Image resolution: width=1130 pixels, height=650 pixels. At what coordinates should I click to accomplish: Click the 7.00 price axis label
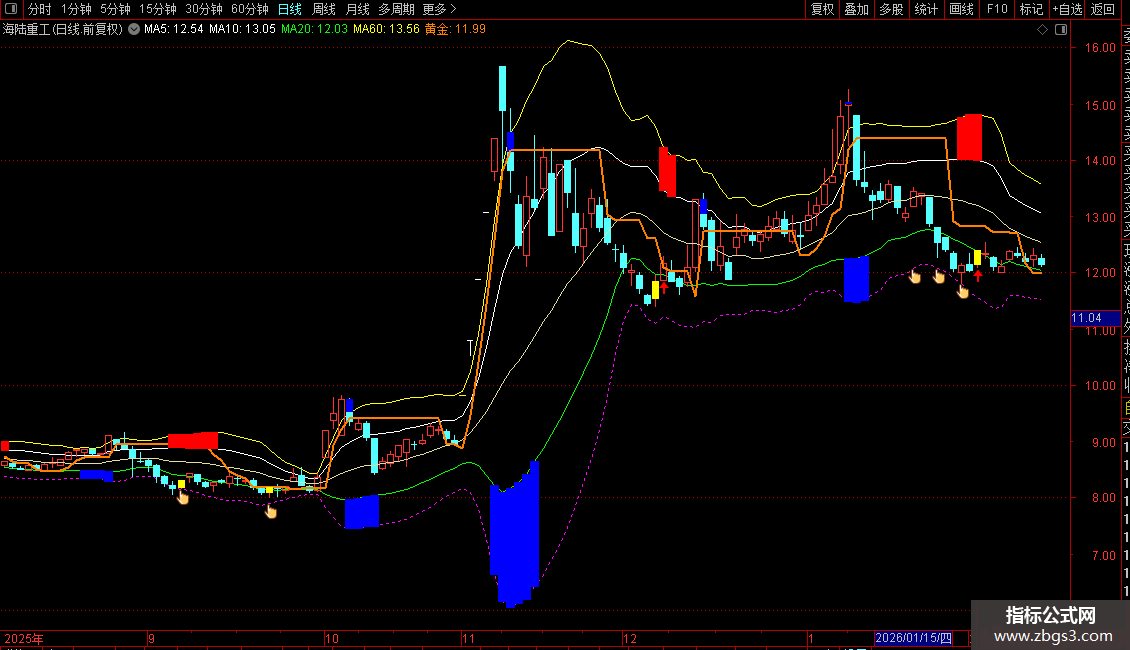[1103, 556]
